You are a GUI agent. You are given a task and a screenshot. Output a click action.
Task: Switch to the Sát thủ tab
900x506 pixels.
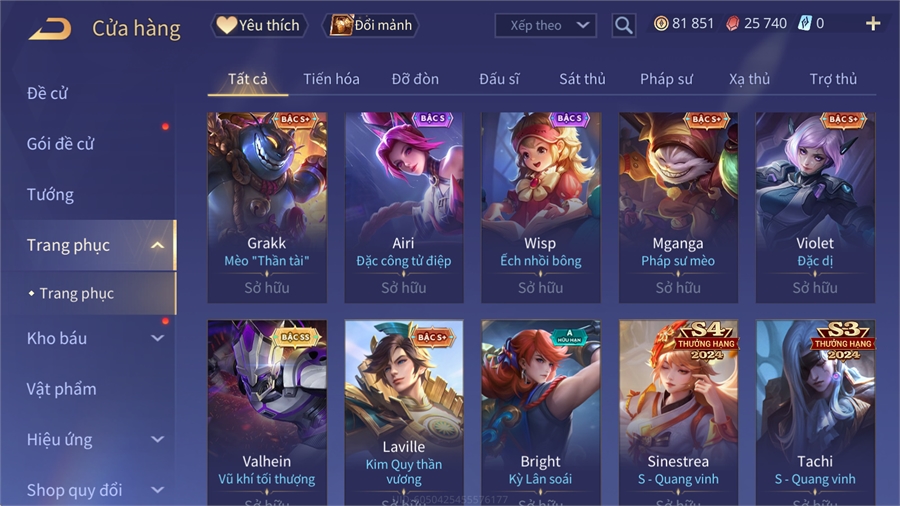pos(582,79)
